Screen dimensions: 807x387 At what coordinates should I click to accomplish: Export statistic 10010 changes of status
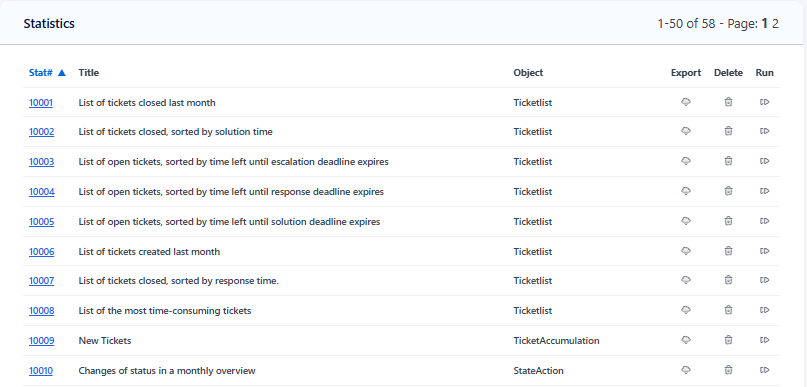tap(686, 370)
